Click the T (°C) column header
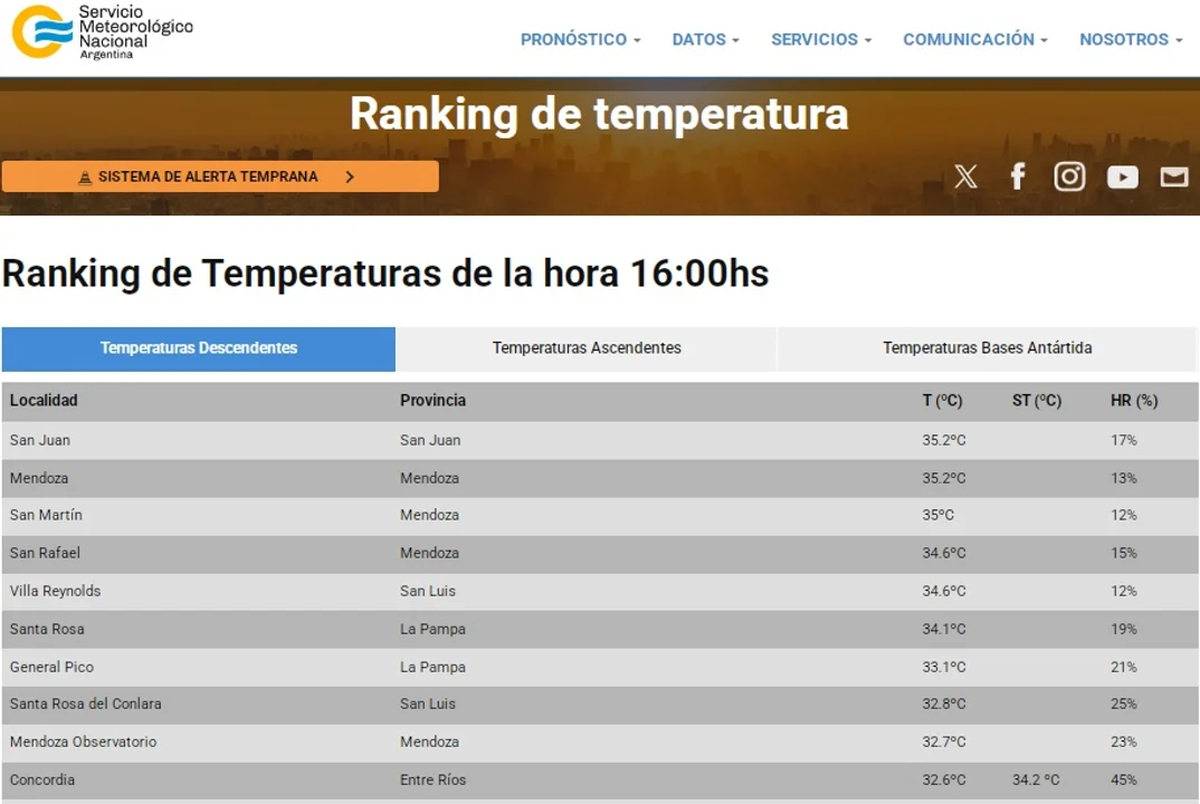The image size is (1200, 804). (x=942, y=400)
